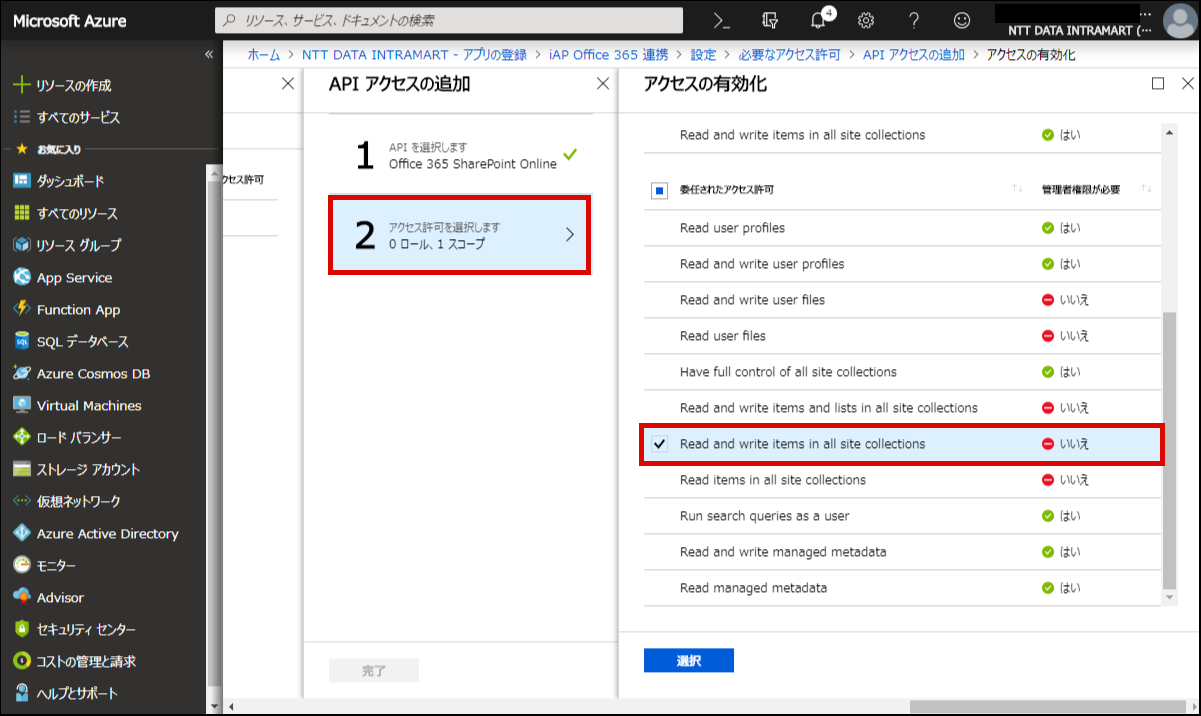Maximize the アクセスの有効化 blade

point(1158,84)
